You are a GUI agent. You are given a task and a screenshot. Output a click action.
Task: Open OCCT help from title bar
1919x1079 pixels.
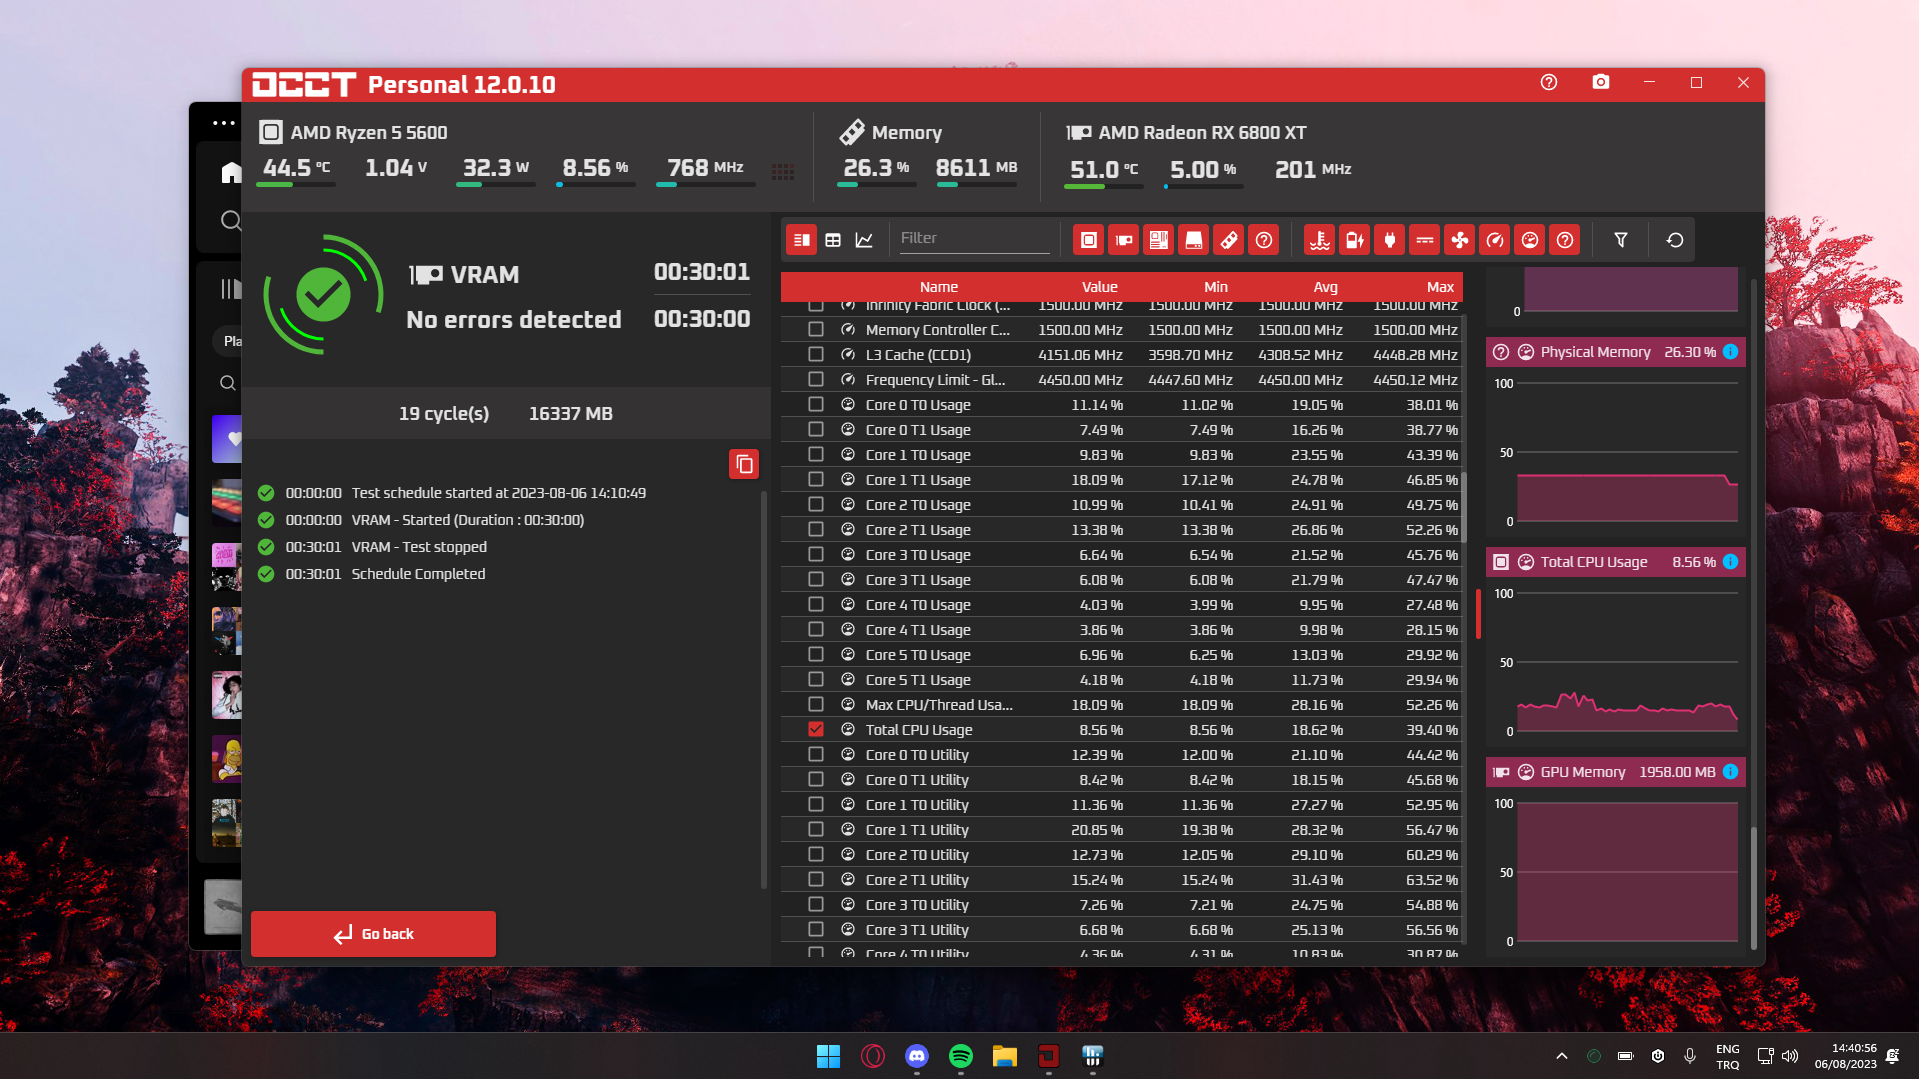pos(1549,83)
